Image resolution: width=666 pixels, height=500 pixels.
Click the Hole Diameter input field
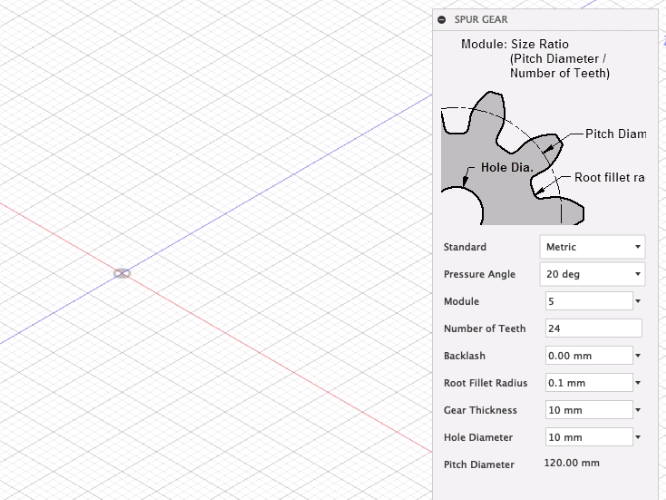click(589, 437)
